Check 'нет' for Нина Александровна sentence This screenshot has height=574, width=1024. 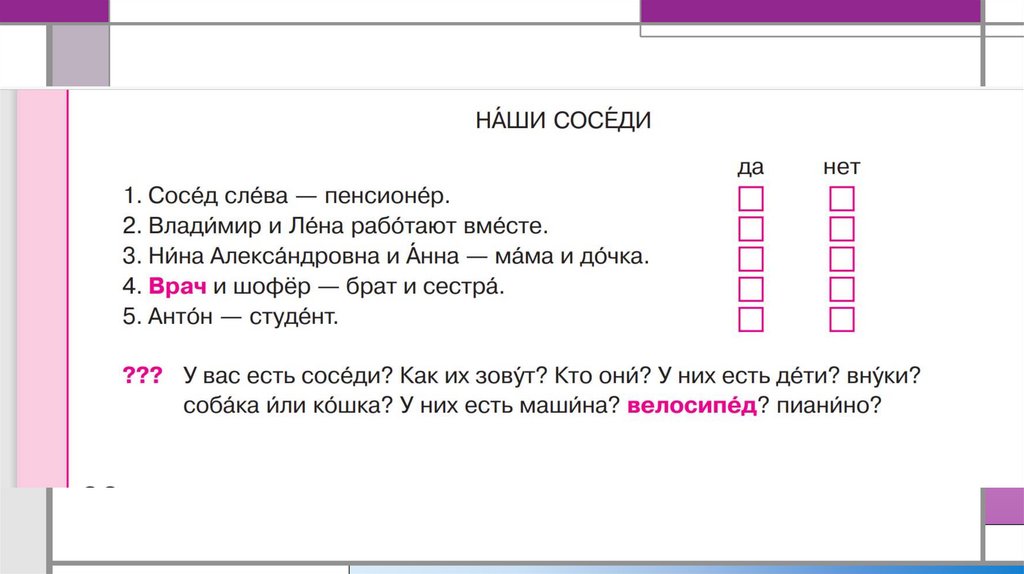842,259
